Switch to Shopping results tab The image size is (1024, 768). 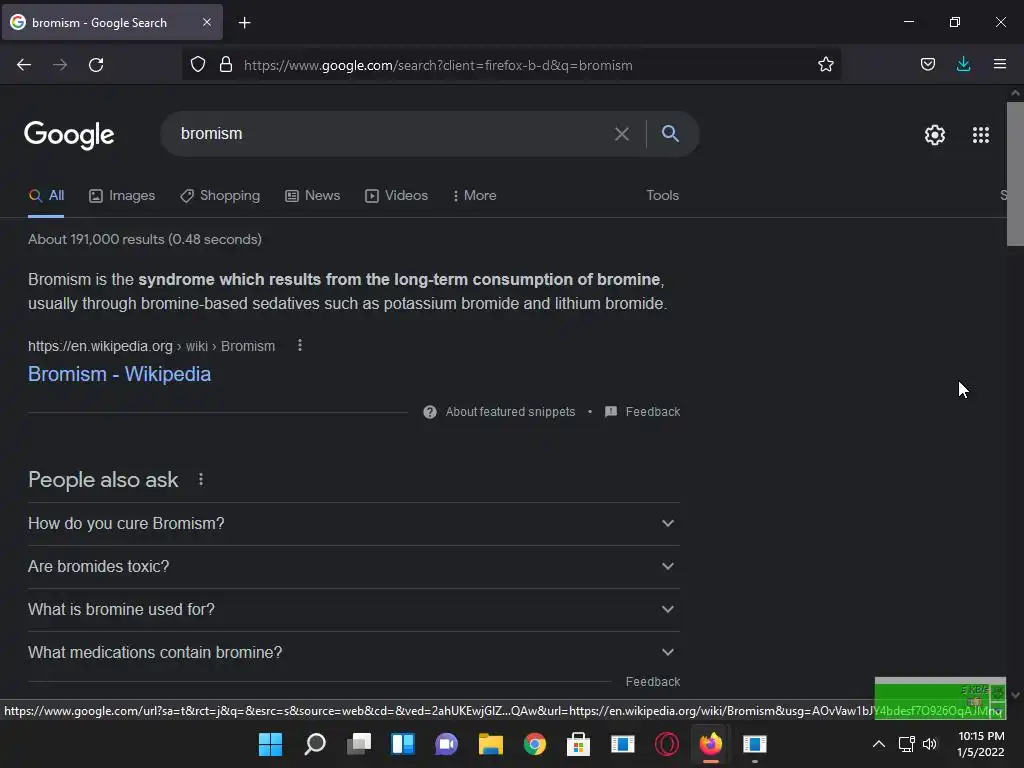tap(220, 196)
